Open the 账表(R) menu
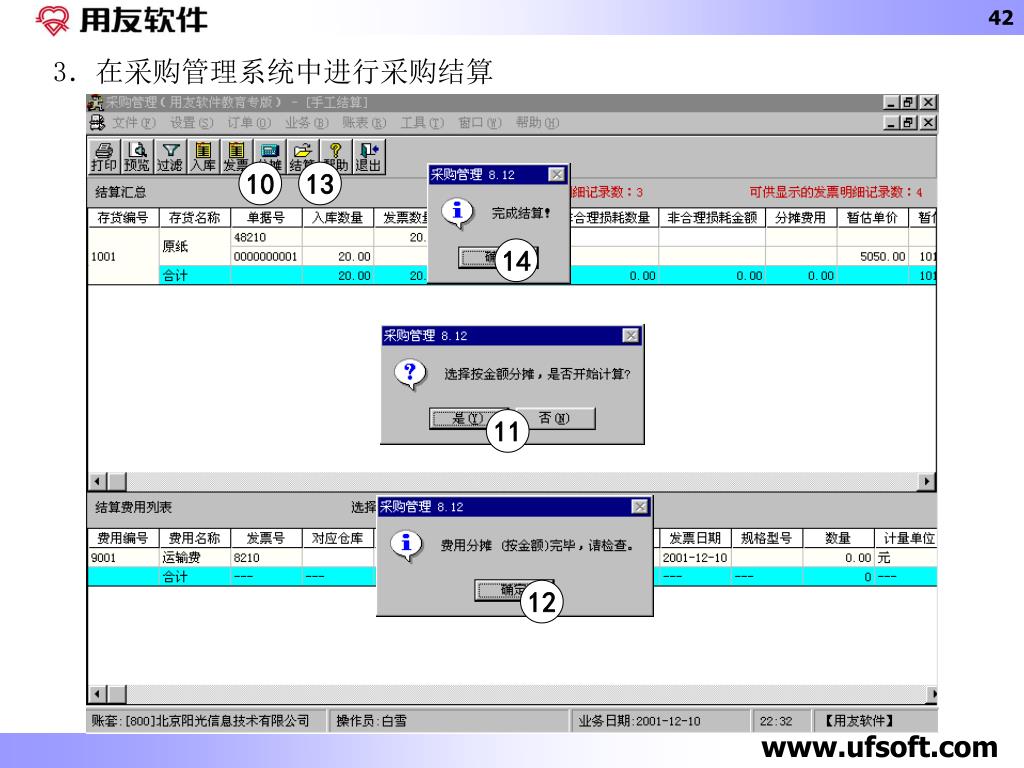1024x768 pixels. click(364, 123)
